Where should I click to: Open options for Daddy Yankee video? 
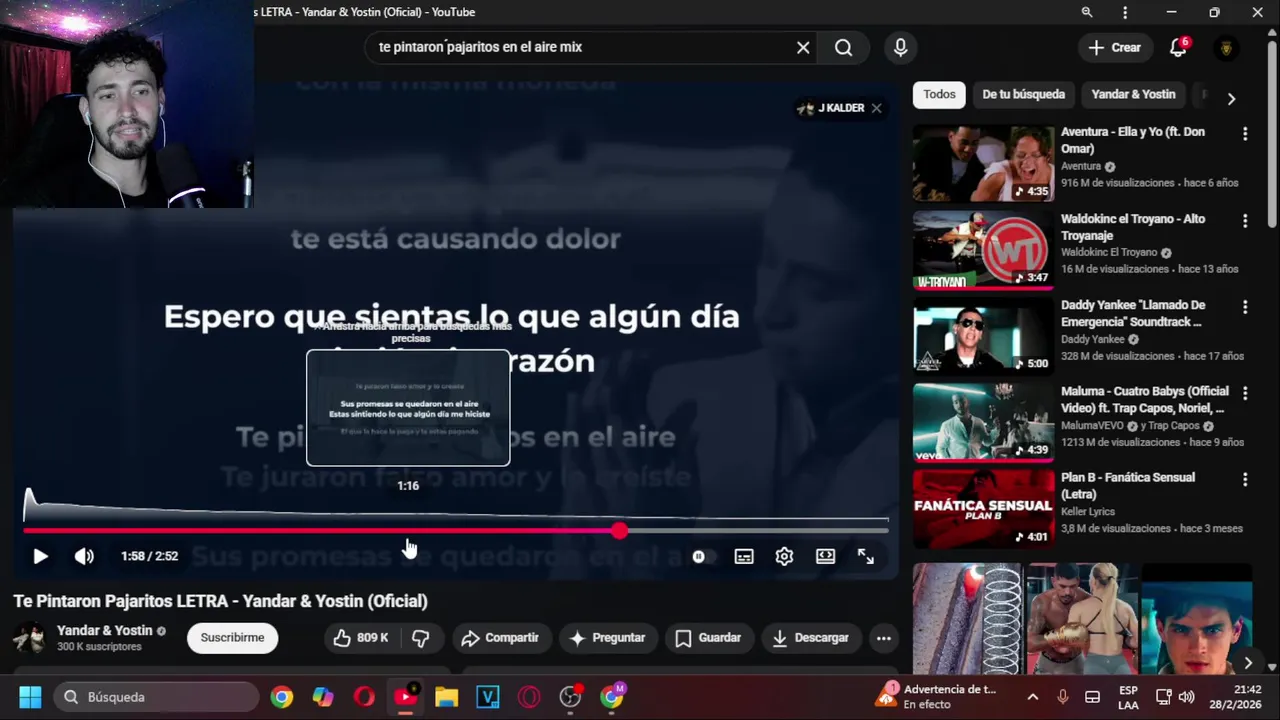click(x=1245, y=306)
